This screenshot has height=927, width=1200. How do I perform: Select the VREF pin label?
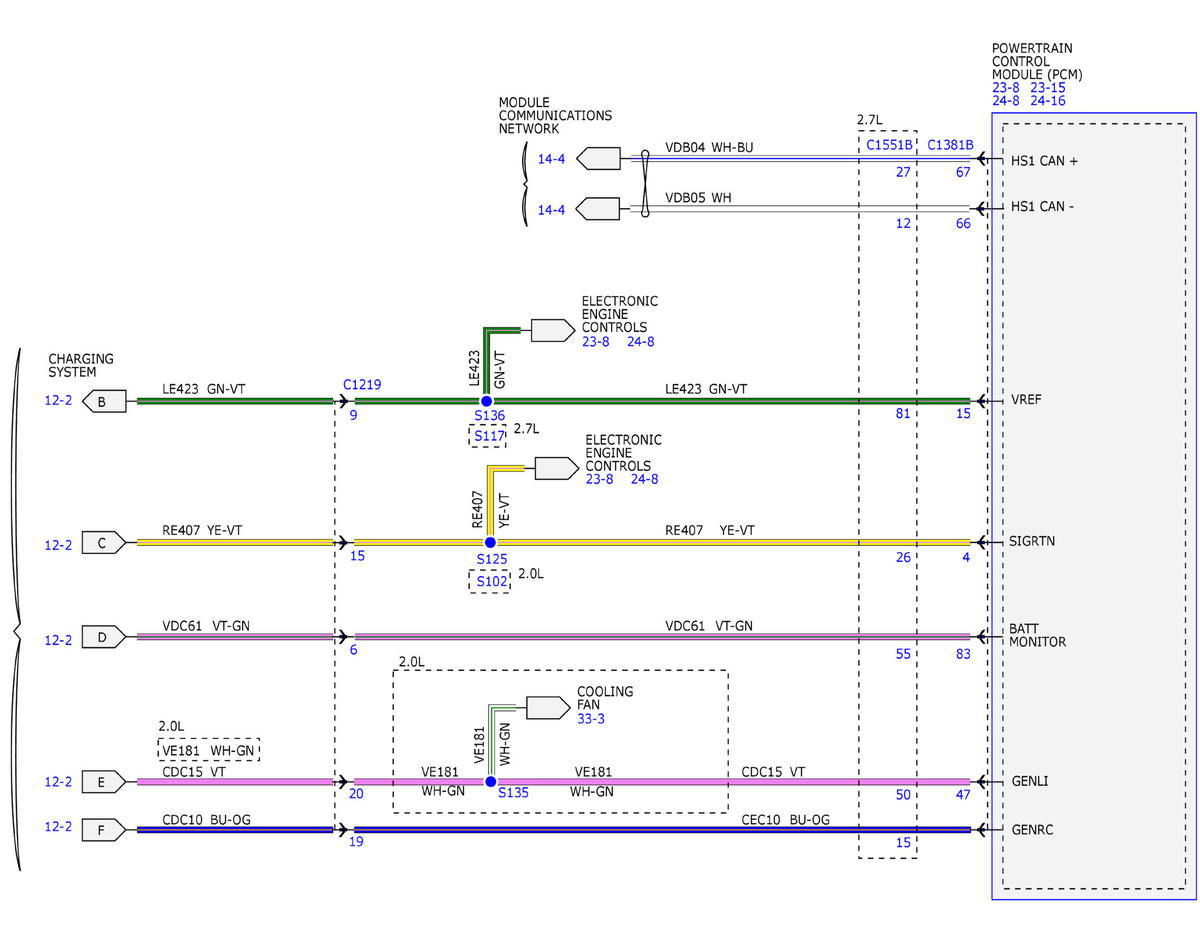click(x=1027, y=400)
